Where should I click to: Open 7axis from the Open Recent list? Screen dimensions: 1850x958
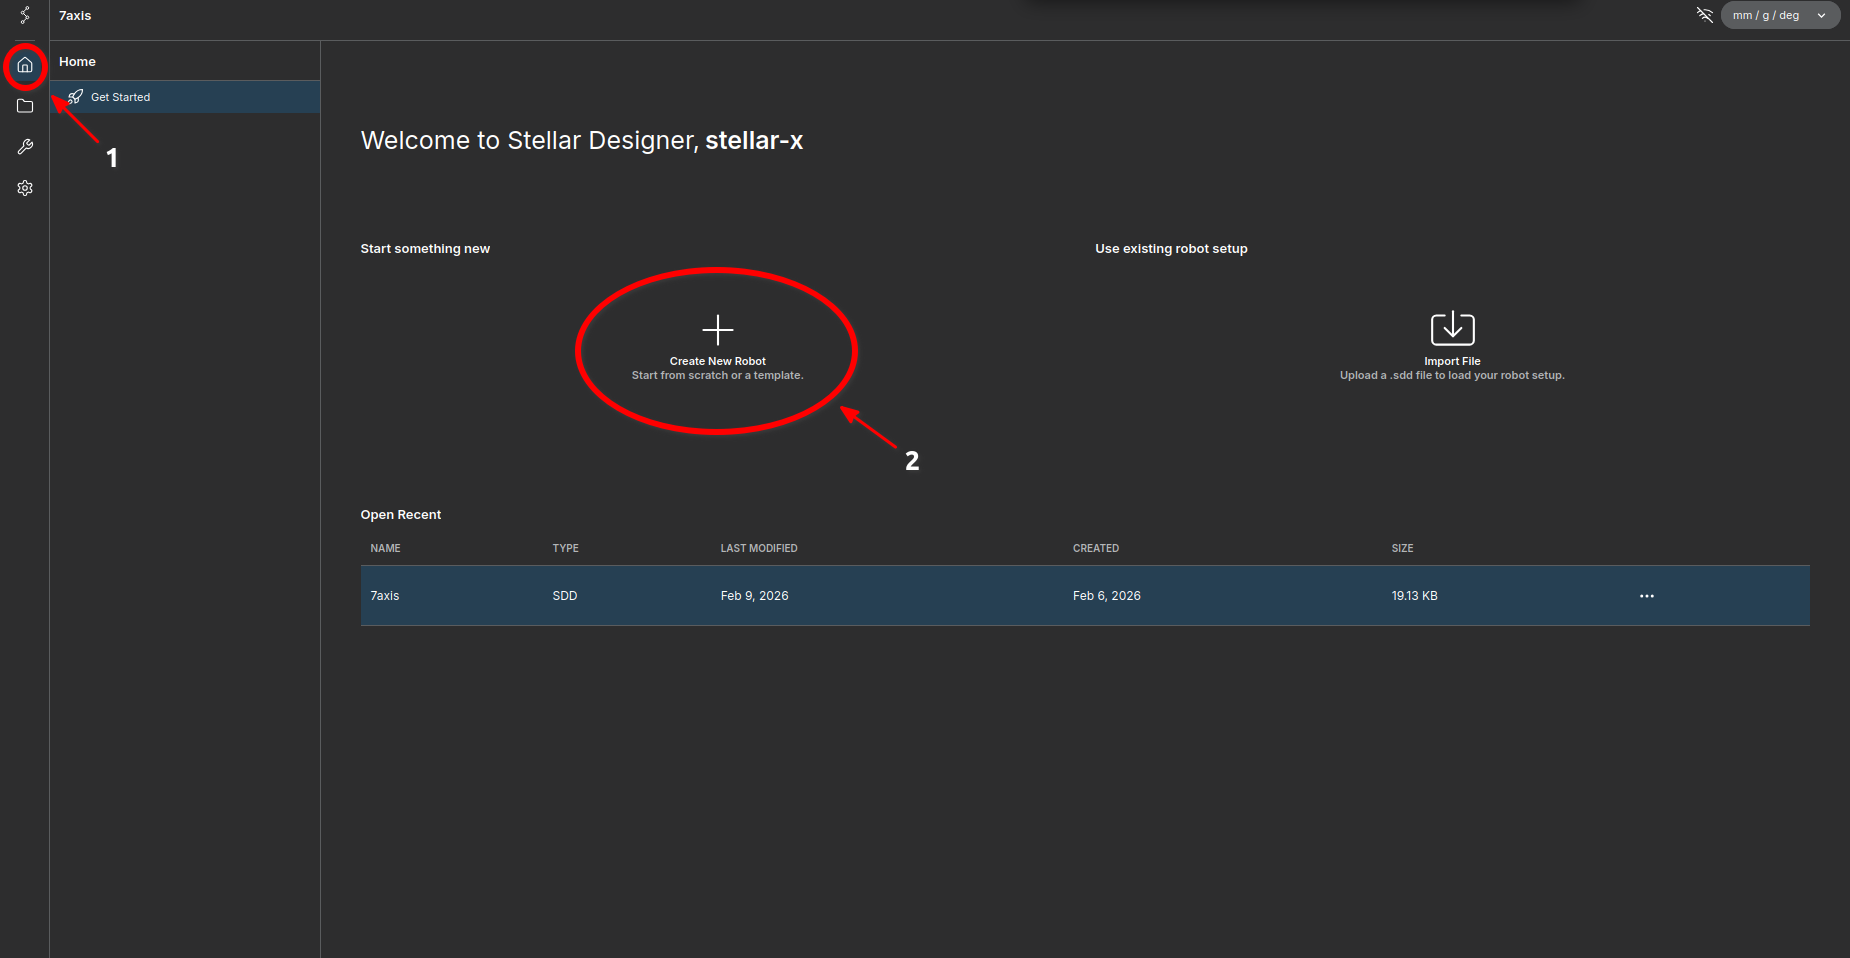coord(385,596)
